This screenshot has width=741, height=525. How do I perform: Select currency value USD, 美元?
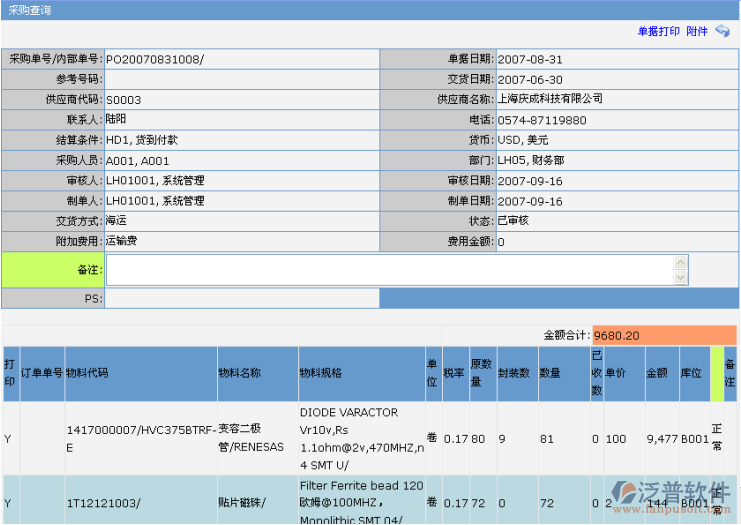click(x=523, y=140)
